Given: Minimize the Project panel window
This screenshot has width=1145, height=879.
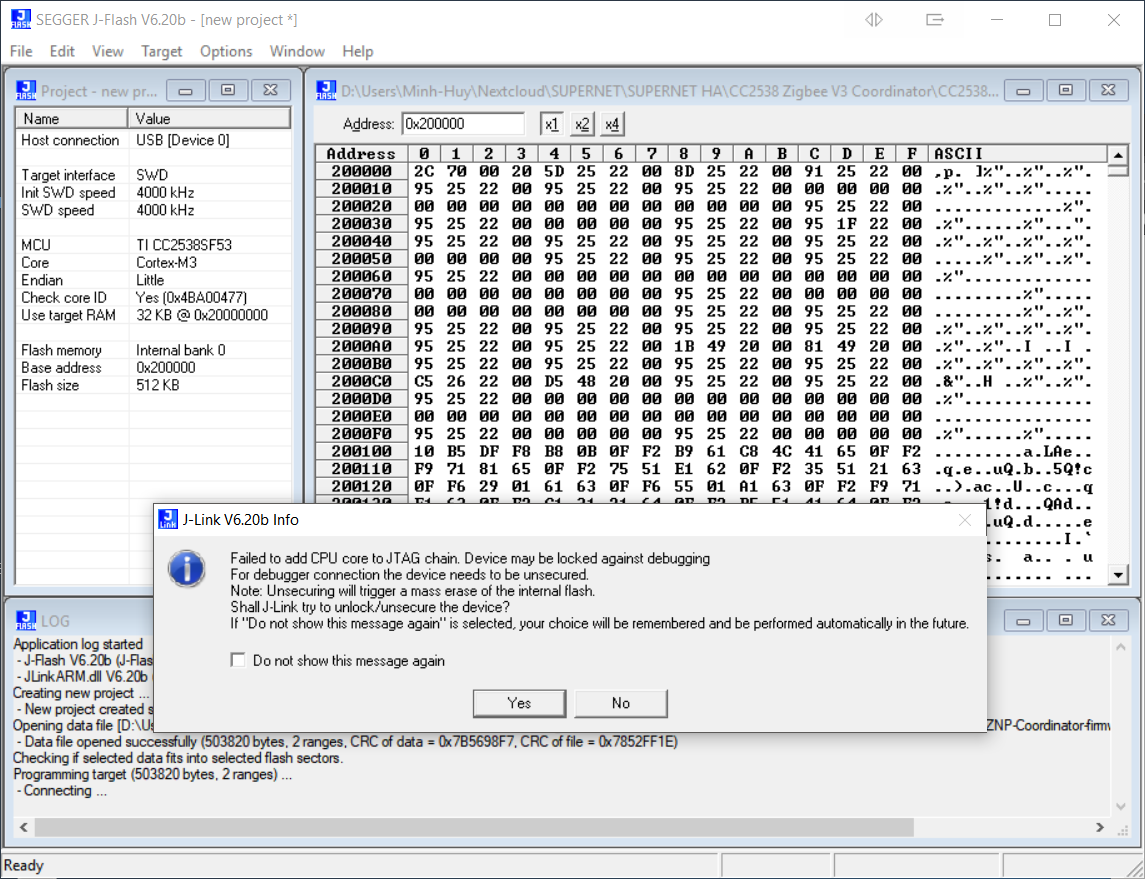Looking at the screenshot, I should pyautogui.click(x=185, y=91).
